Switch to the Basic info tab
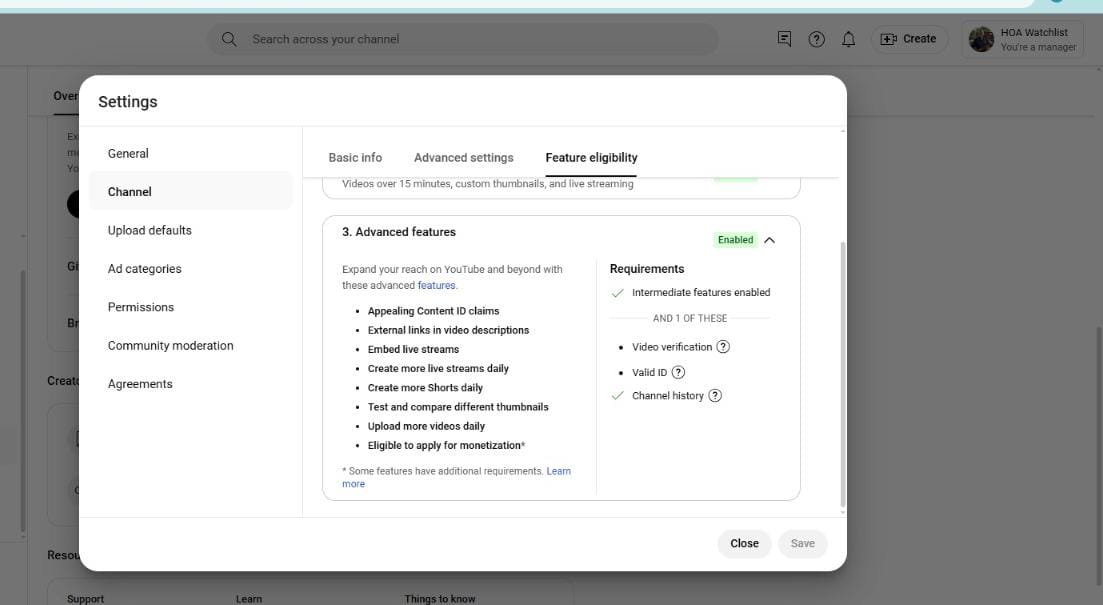Viewport: 1103px width, 605px height. pos(355,158)
